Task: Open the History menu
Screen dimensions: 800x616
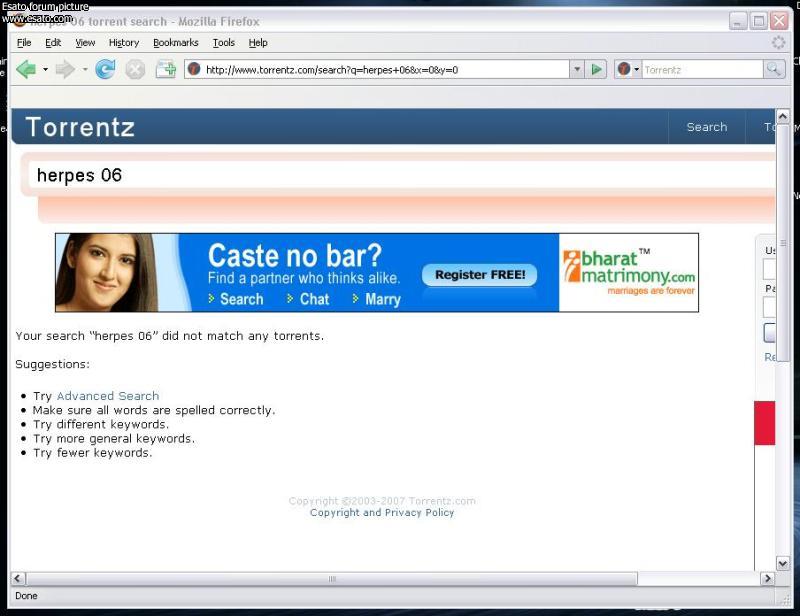Action: click(x=124, y=43)
